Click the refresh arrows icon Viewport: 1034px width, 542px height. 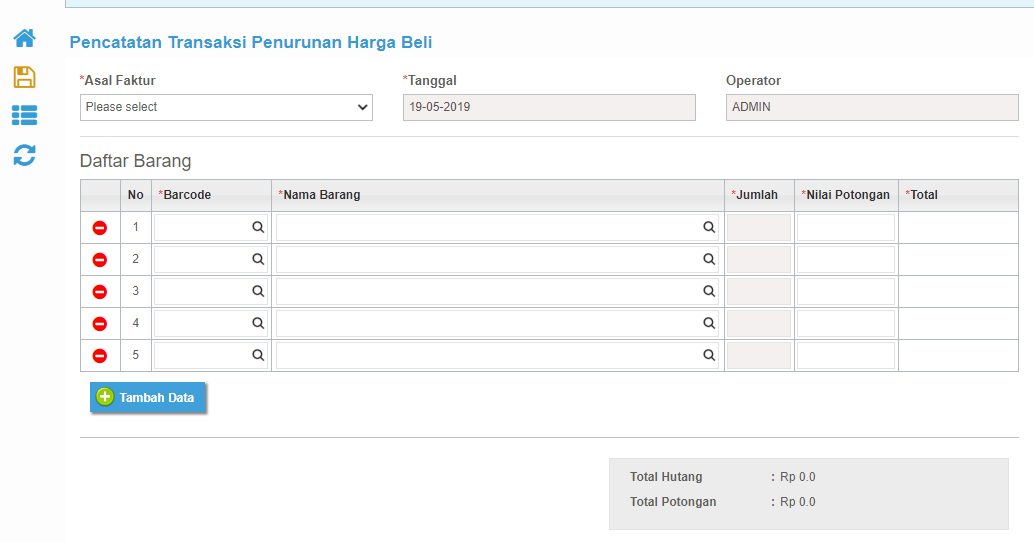coord(24,155)
